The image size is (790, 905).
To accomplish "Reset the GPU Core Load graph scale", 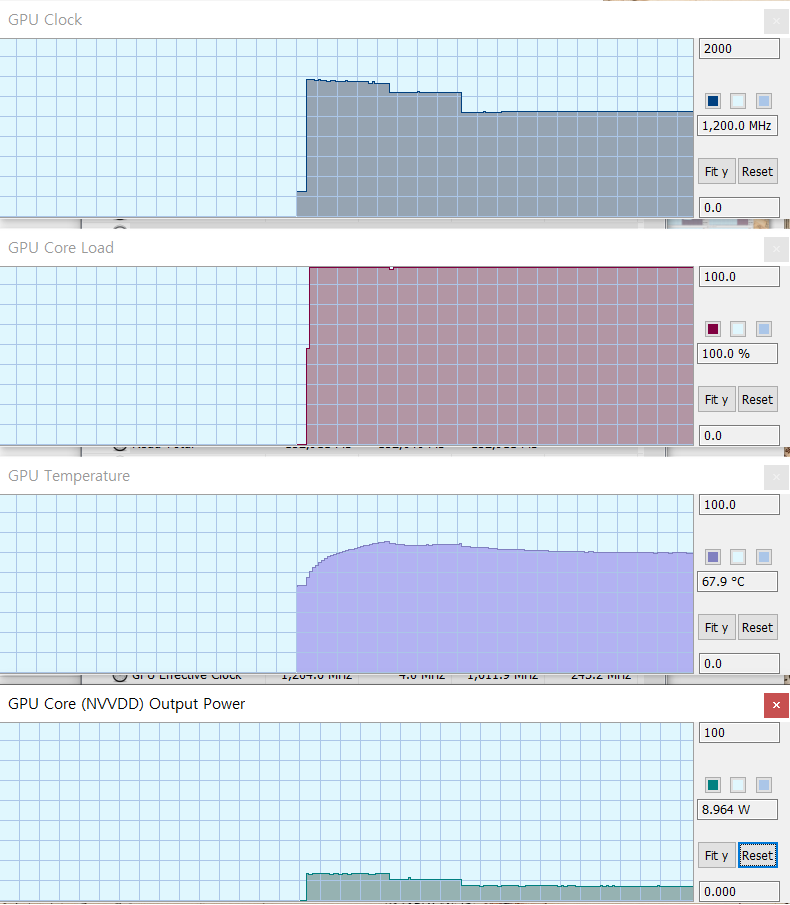I will click(757, 399).
